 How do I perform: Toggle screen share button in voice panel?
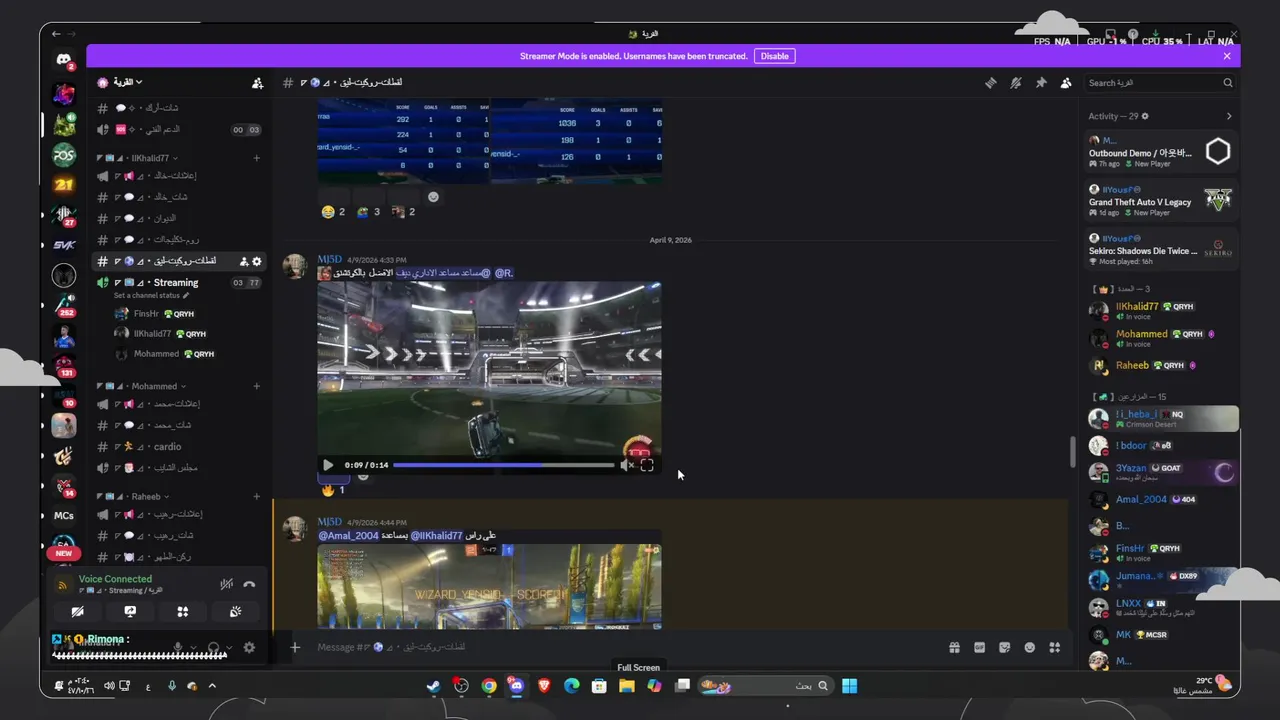click(x=130, y=611)
